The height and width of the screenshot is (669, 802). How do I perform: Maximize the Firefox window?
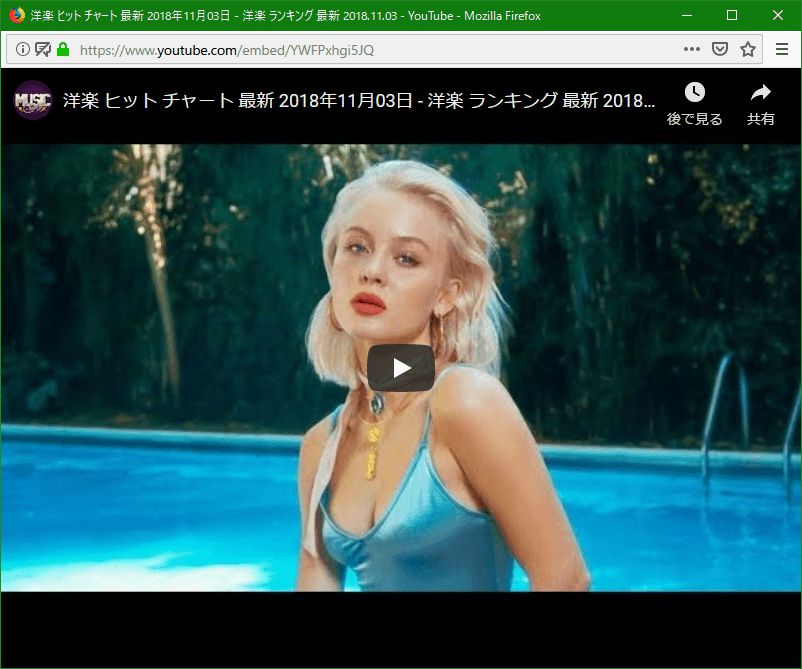pyautogui.click(x=732, y=15)
